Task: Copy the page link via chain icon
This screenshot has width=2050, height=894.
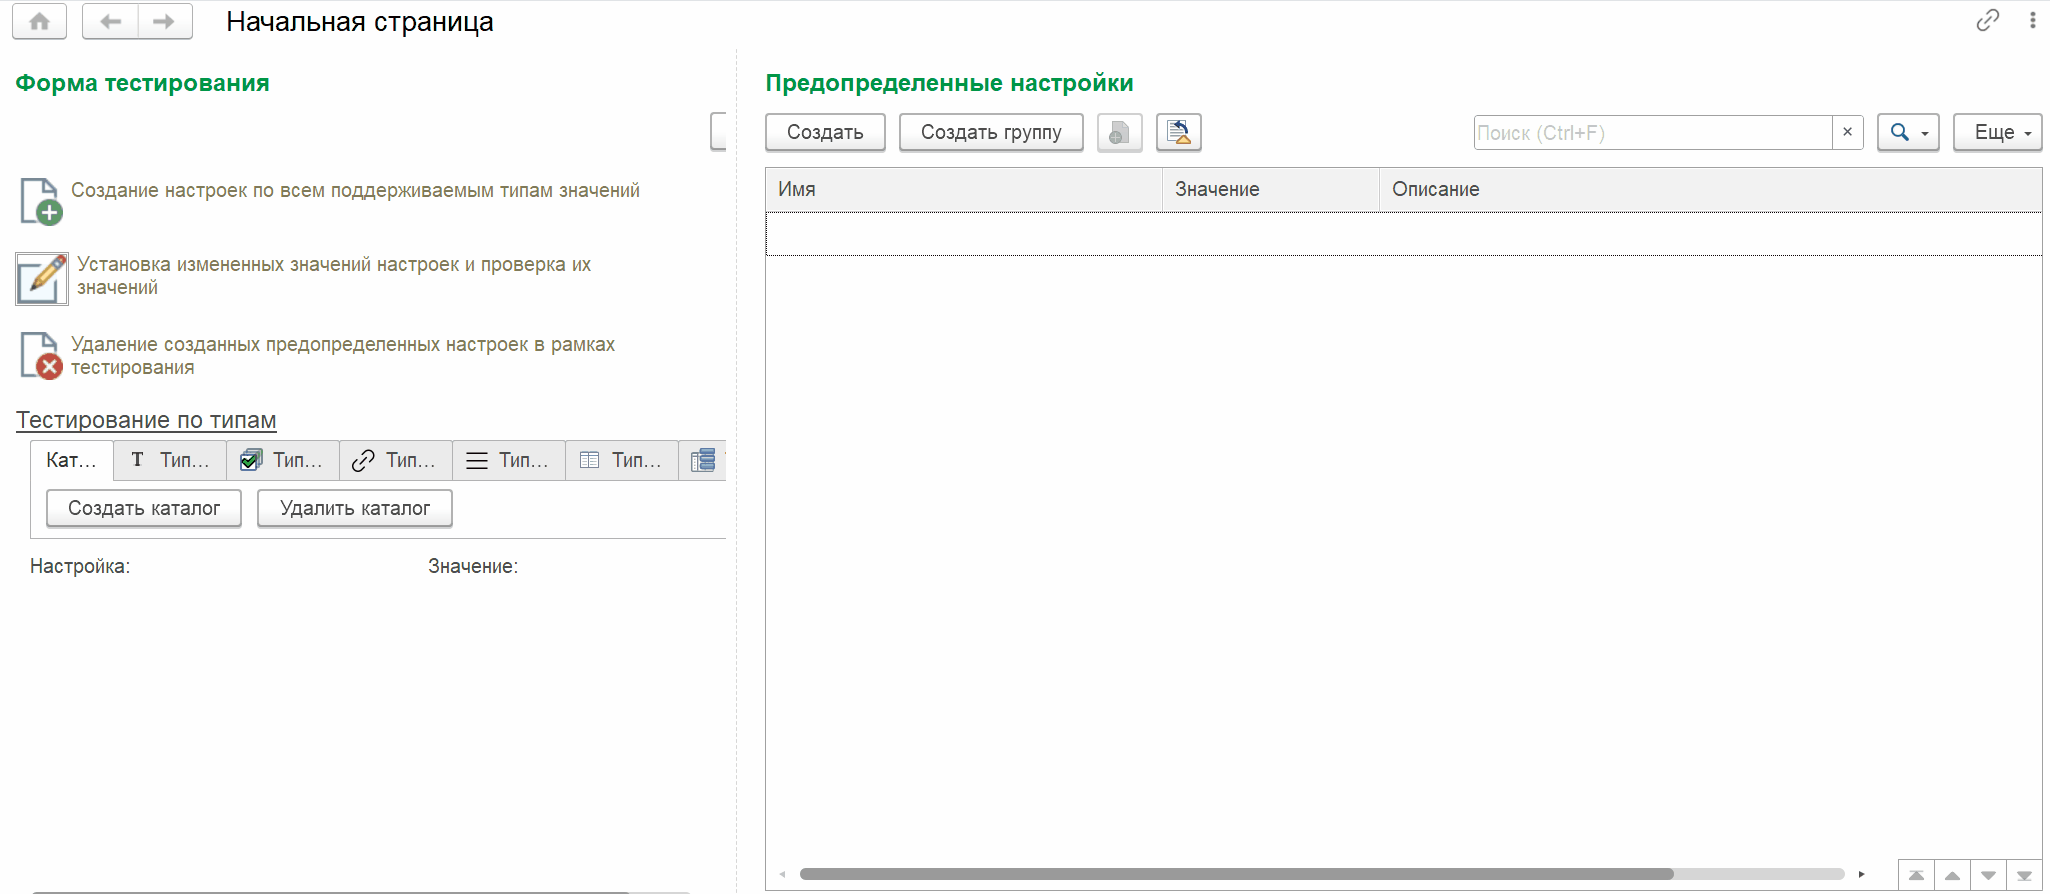Action: coord(1987,21)
